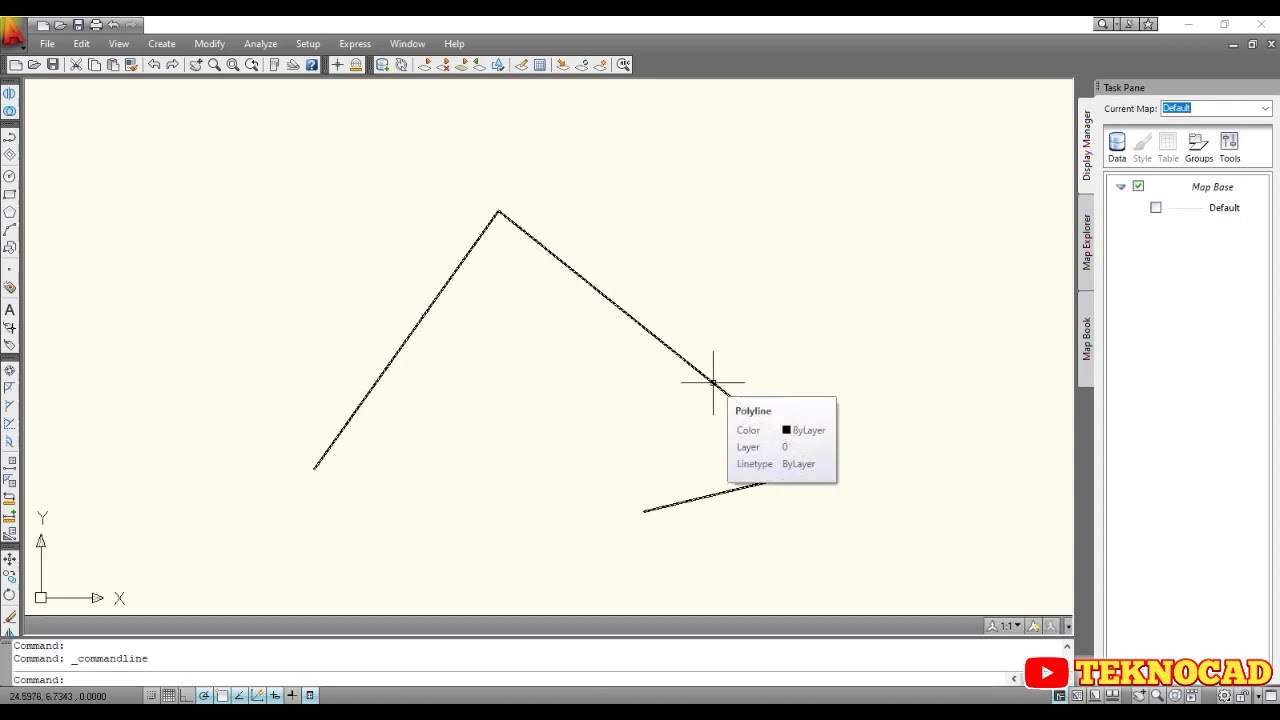
Task: Open Help with the question mark icon
Action: point(312,65)
